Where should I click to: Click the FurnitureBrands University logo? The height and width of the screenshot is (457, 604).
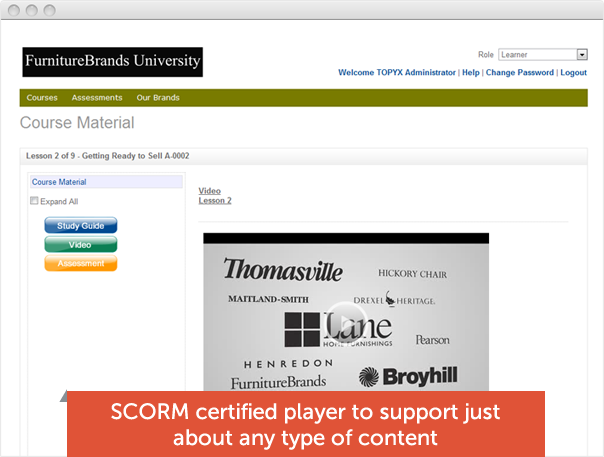[x=112, y=62]
